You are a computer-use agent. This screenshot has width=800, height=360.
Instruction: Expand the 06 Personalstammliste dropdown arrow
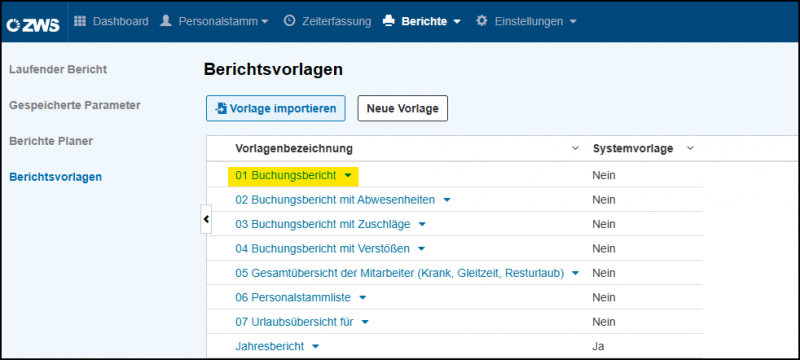(x=363, y=297)
